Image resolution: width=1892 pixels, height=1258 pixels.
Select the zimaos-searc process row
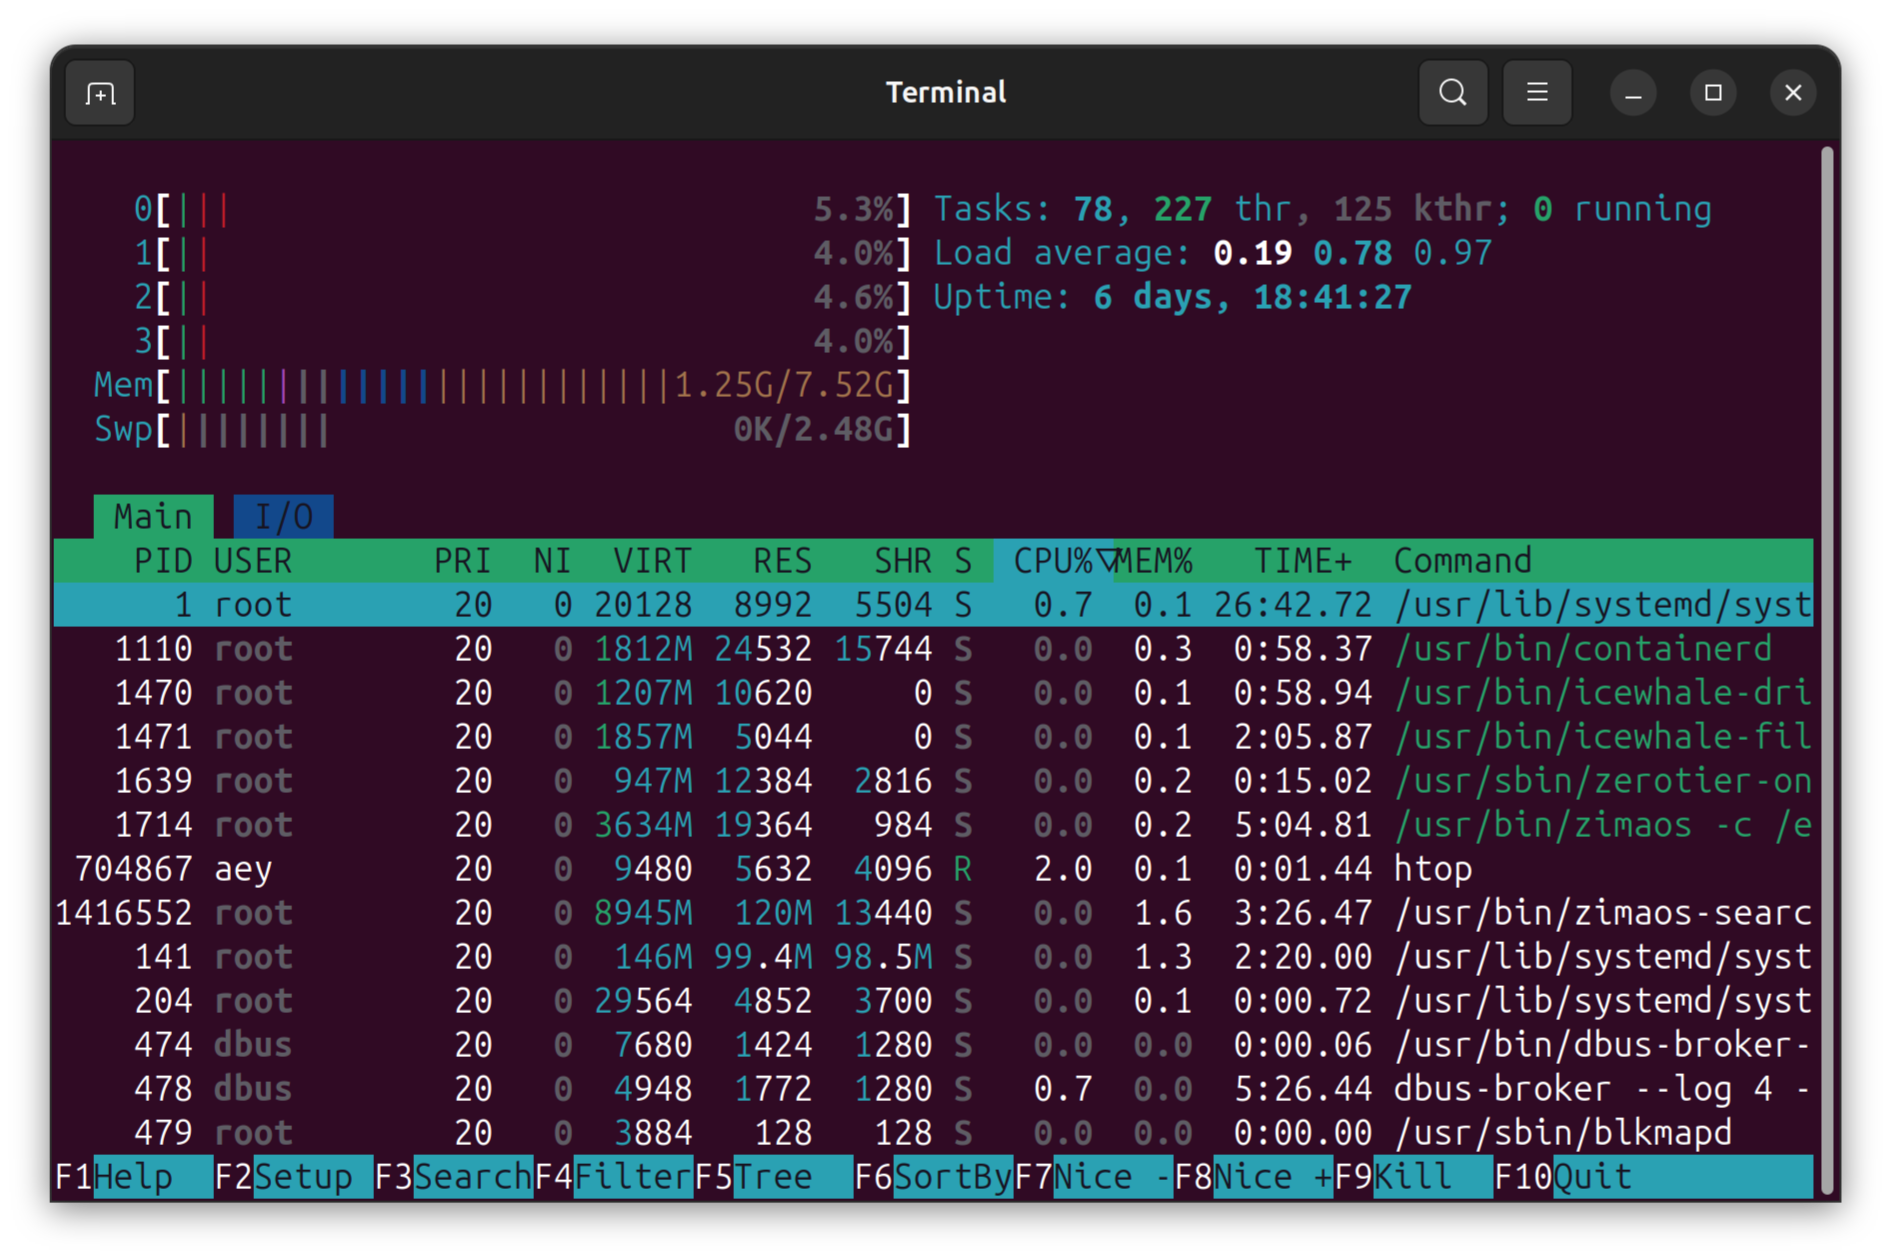pos(933,913)
